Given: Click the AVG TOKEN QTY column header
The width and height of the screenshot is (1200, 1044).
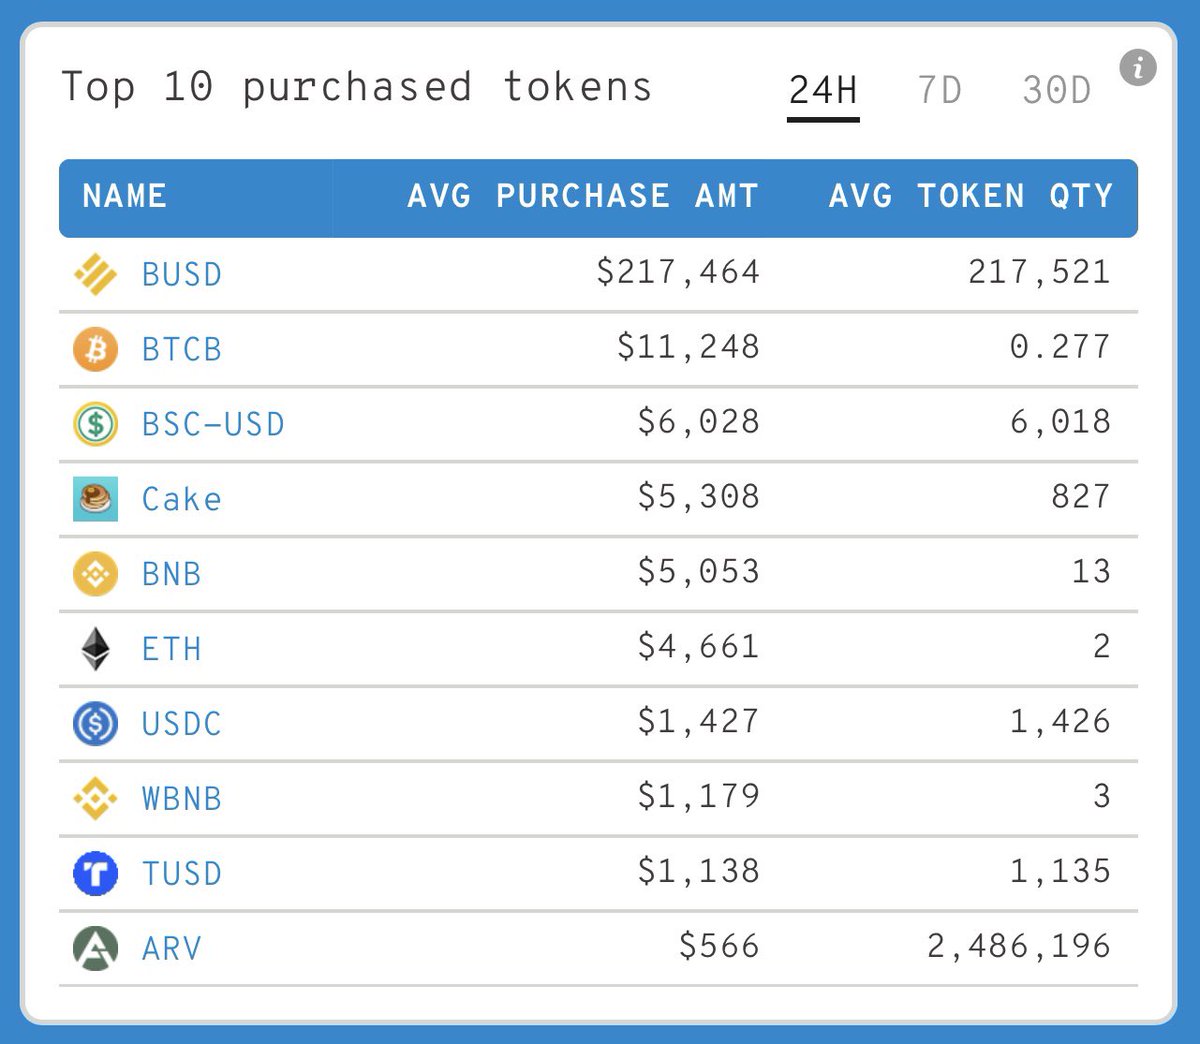Looking at the screenshot, I should [971, 196].
